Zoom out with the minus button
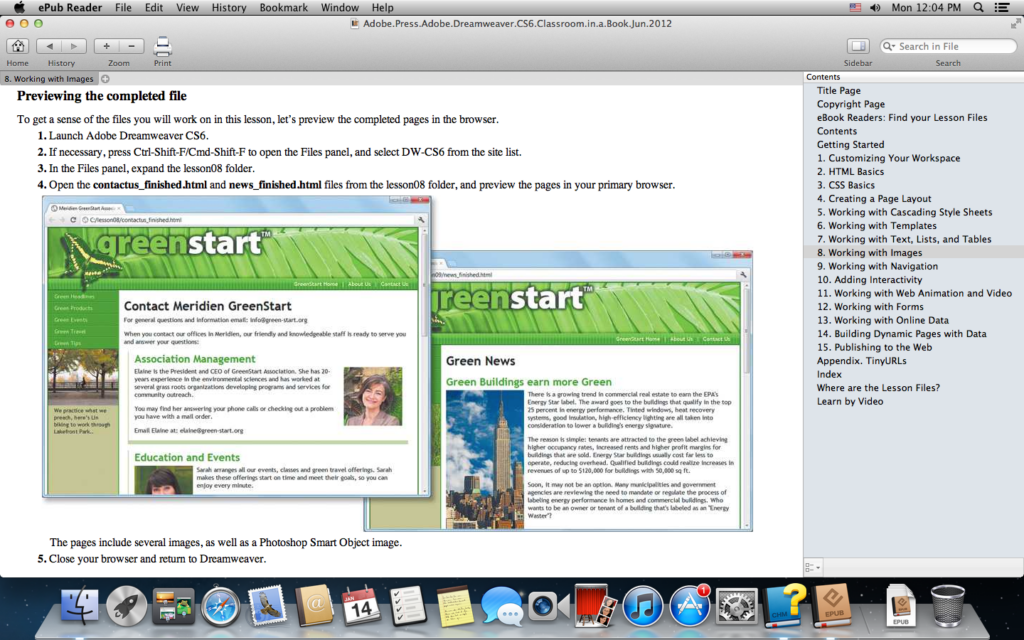 pyautogui.click(x=131, y=46)
